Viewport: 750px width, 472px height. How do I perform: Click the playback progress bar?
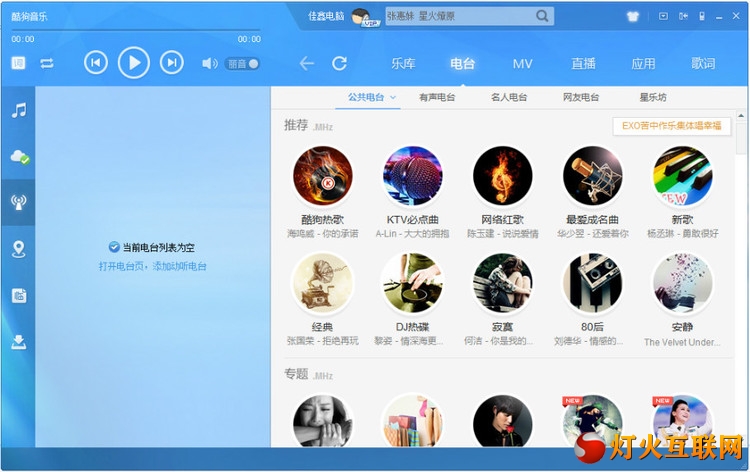pos(136,30)
